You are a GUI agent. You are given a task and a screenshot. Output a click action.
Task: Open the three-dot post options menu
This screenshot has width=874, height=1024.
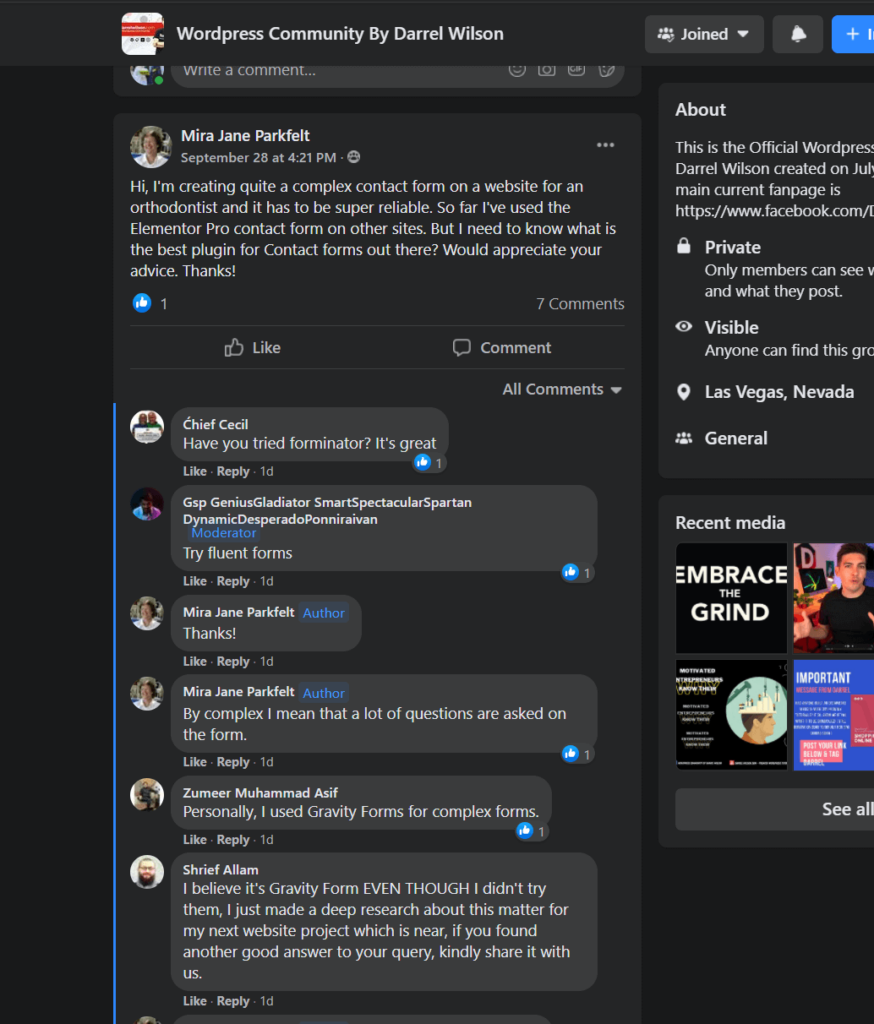tap(606, 145)
